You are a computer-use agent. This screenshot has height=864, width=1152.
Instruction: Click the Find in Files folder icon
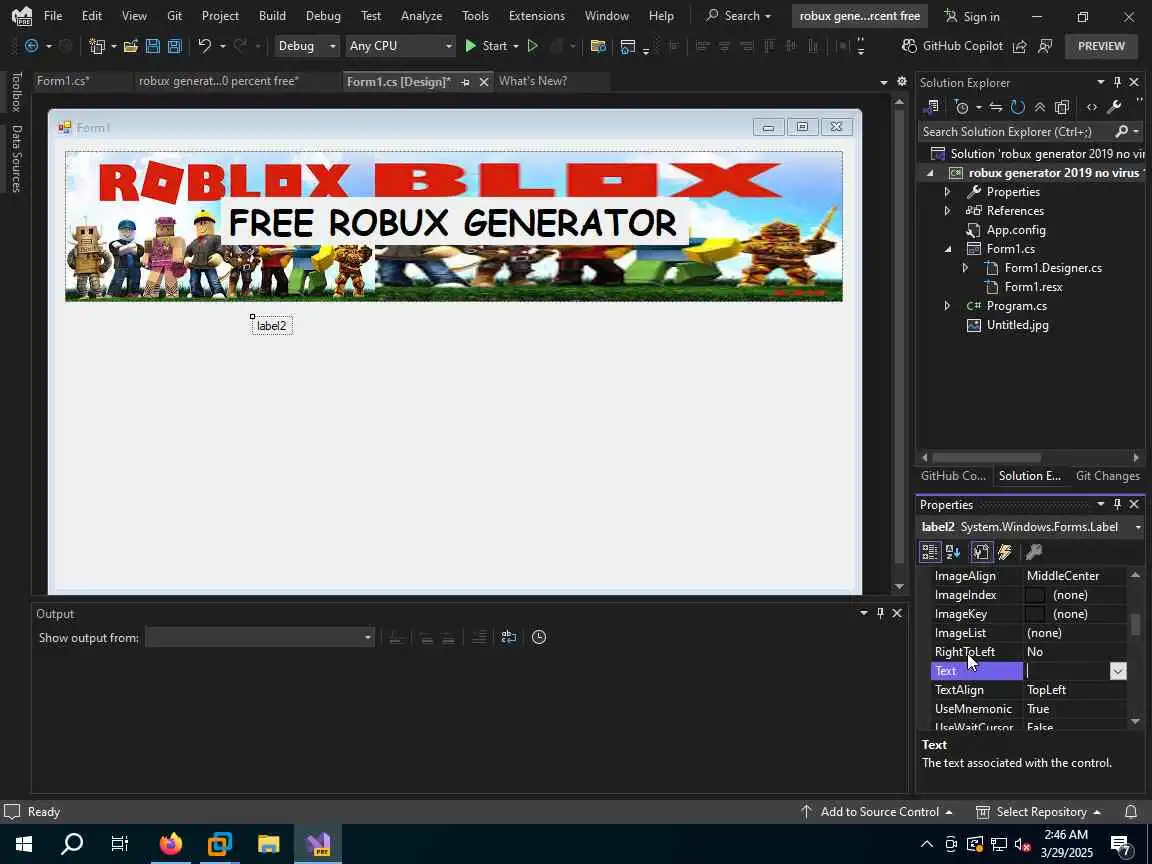[x=598, y=46]
